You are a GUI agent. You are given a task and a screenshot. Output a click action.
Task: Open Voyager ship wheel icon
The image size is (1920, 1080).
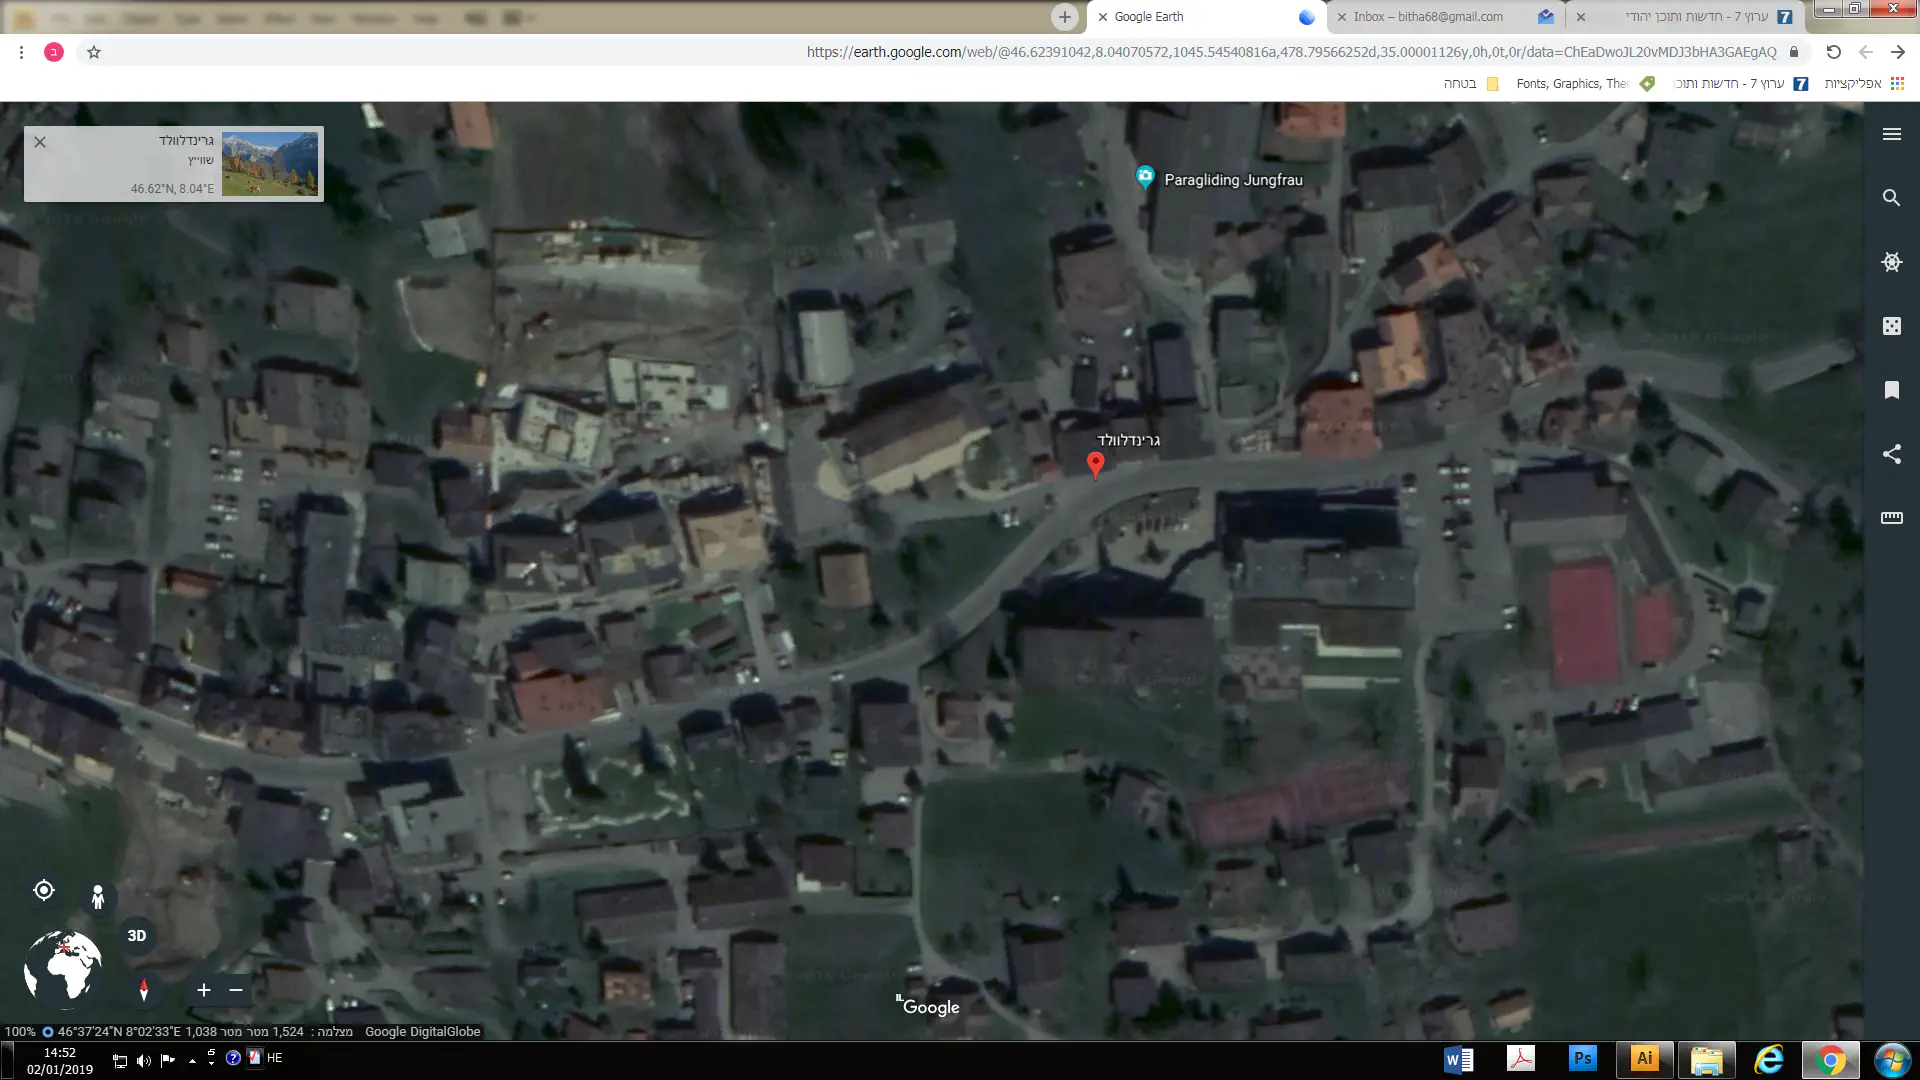coord(1891,262)
